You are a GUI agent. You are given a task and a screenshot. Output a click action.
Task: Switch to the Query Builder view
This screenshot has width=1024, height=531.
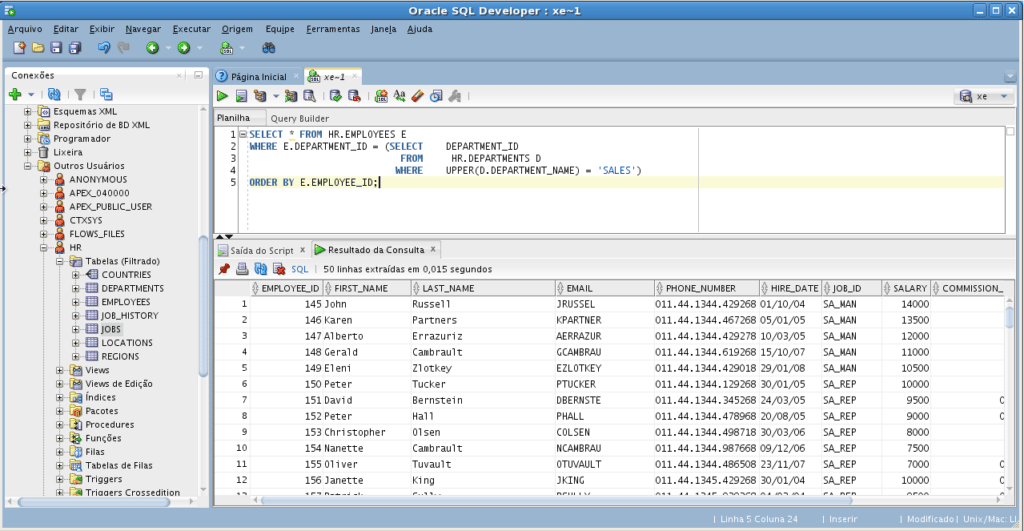[x=300, y=118]
